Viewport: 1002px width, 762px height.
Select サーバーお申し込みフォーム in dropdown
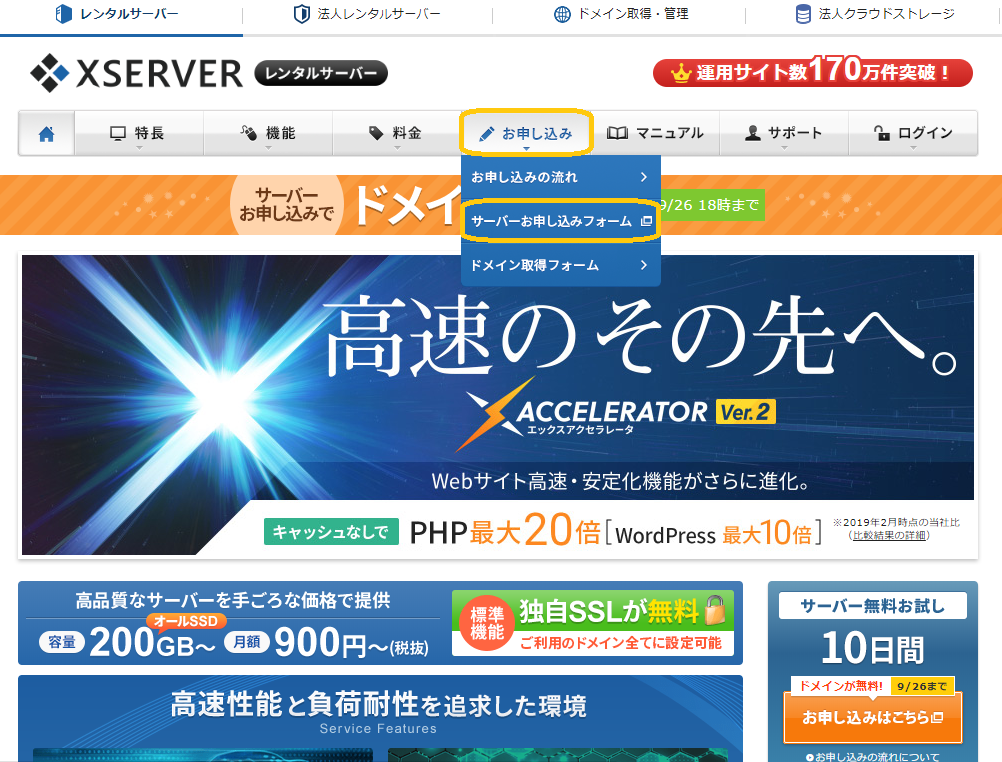pos(560,221)
